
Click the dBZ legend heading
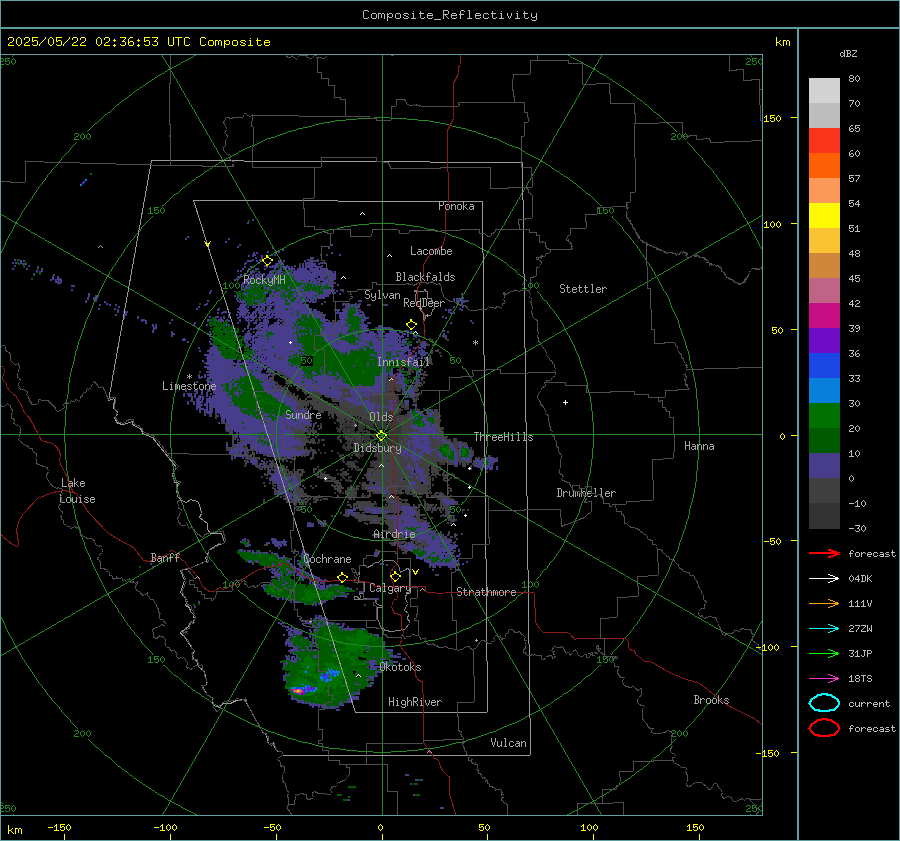tap(848, 53)
